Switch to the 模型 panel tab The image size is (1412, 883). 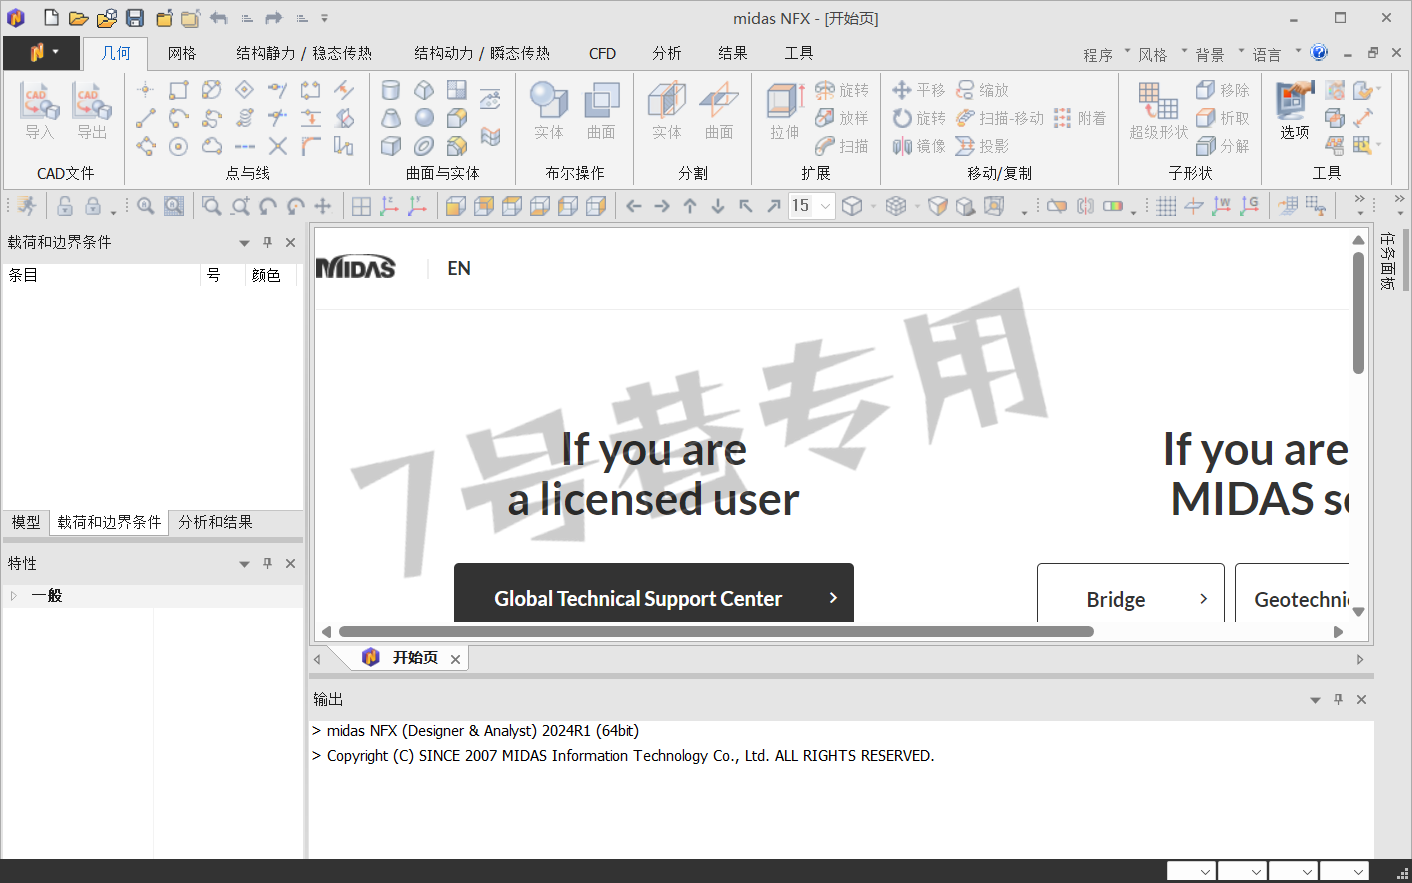click(x=26, y=522)
